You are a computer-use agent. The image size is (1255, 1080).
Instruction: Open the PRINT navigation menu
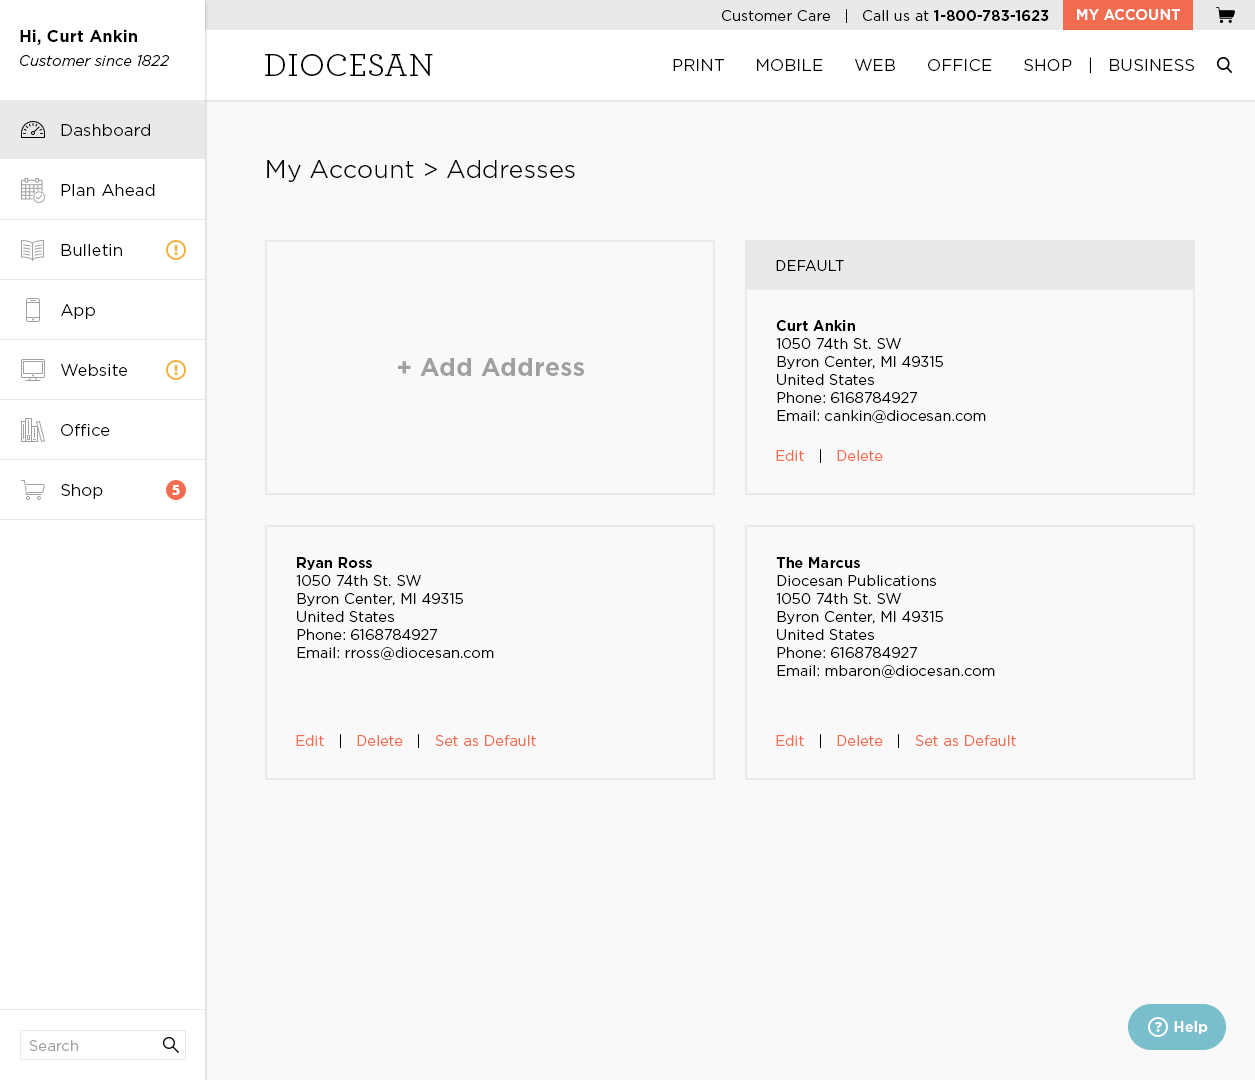[x=698, y=65]
